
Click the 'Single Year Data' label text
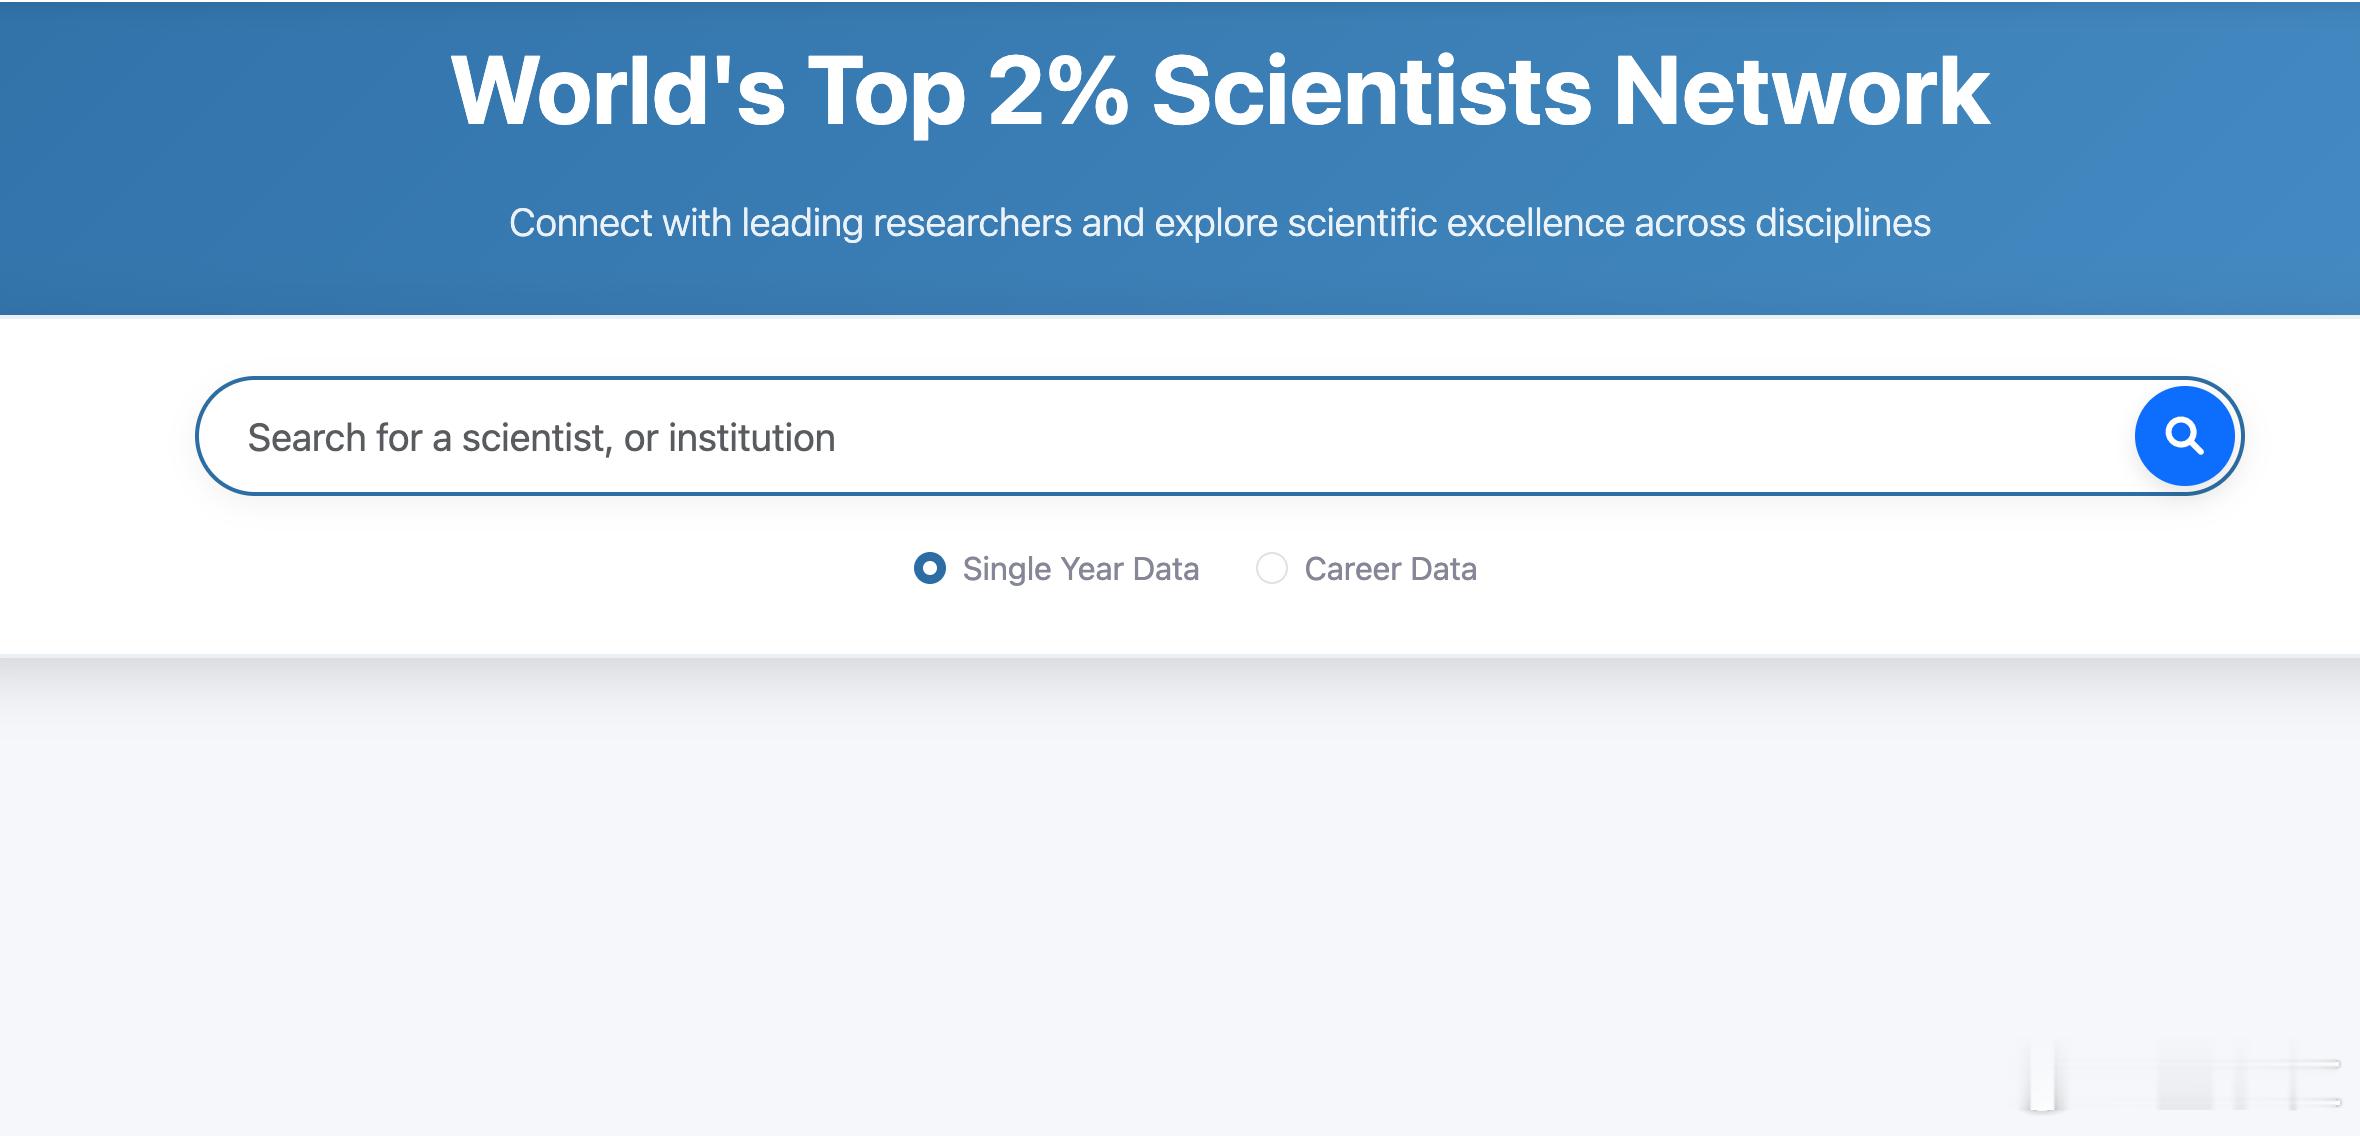pyautogui.click(x=1080, y=569)
